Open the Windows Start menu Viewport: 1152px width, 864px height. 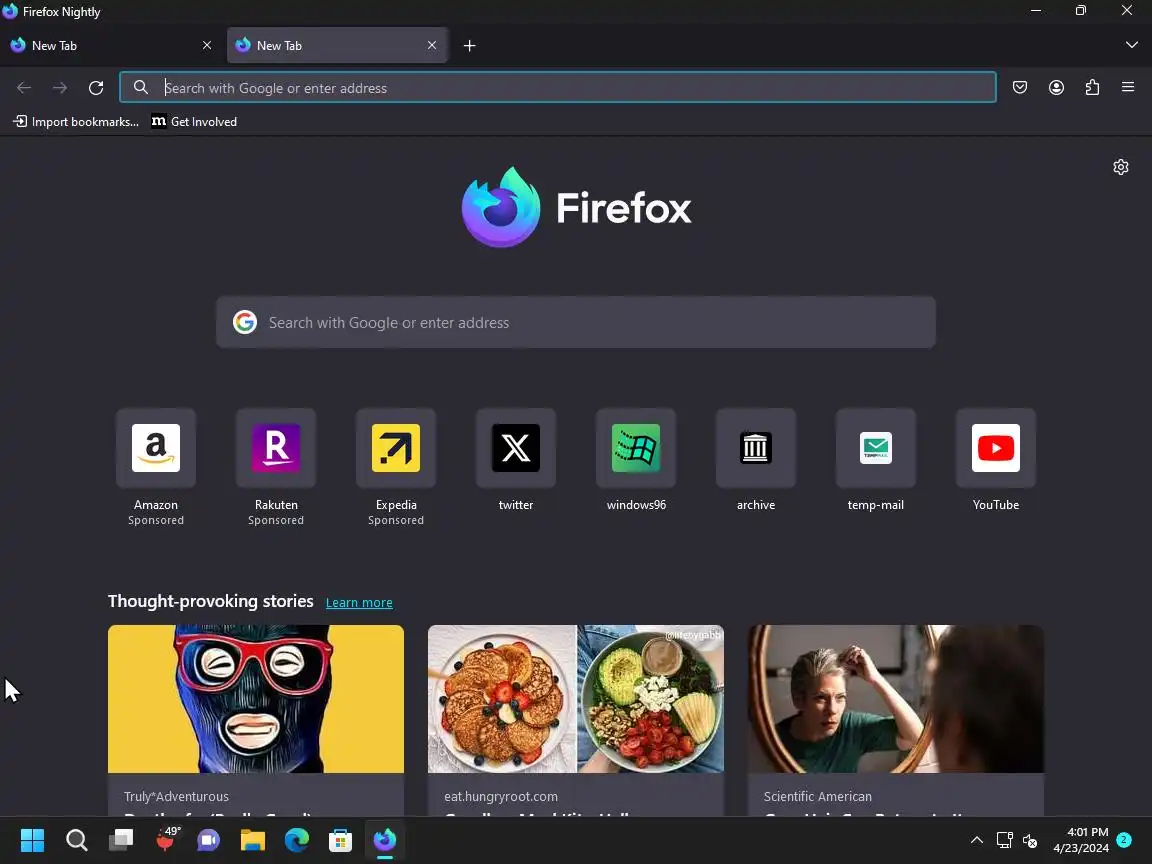point(32,840)
